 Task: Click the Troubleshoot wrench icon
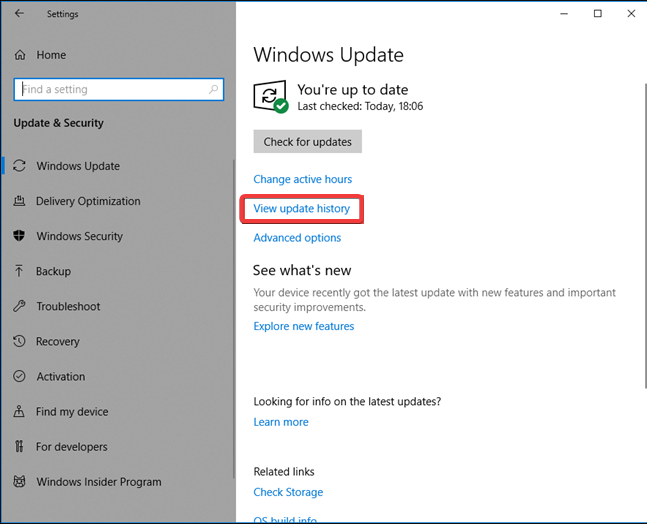[x=19, y=306]
